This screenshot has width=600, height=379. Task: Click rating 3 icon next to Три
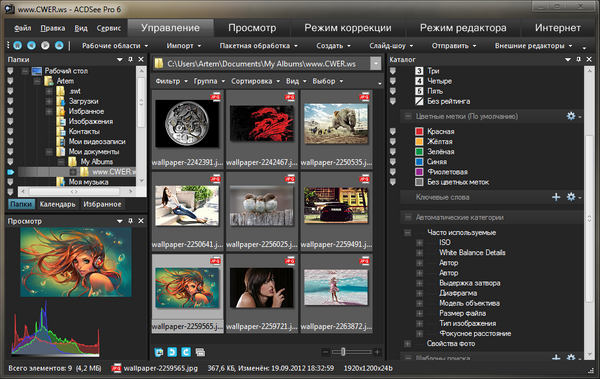(419, 71)
